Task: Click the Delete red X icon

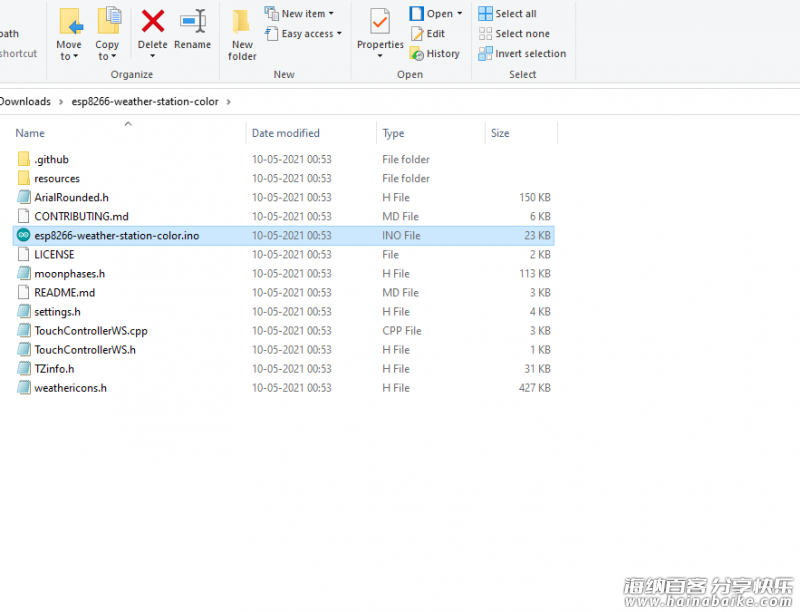Action: point(152,21)
